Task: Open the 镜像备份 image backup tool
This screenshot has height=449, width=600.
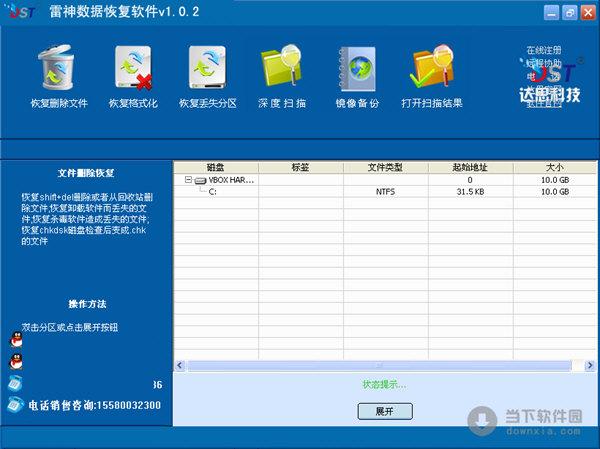Action: tap(357, 69)
